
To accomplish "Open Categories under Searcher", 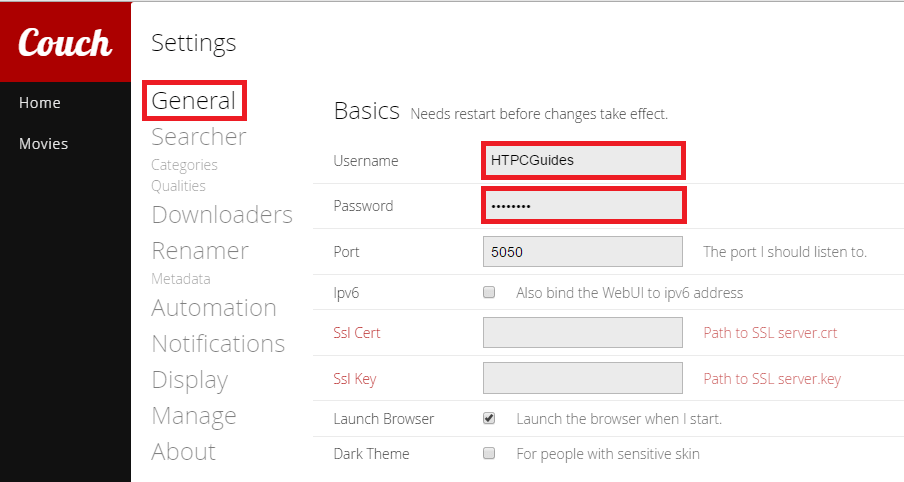I will tap(184, 165).
